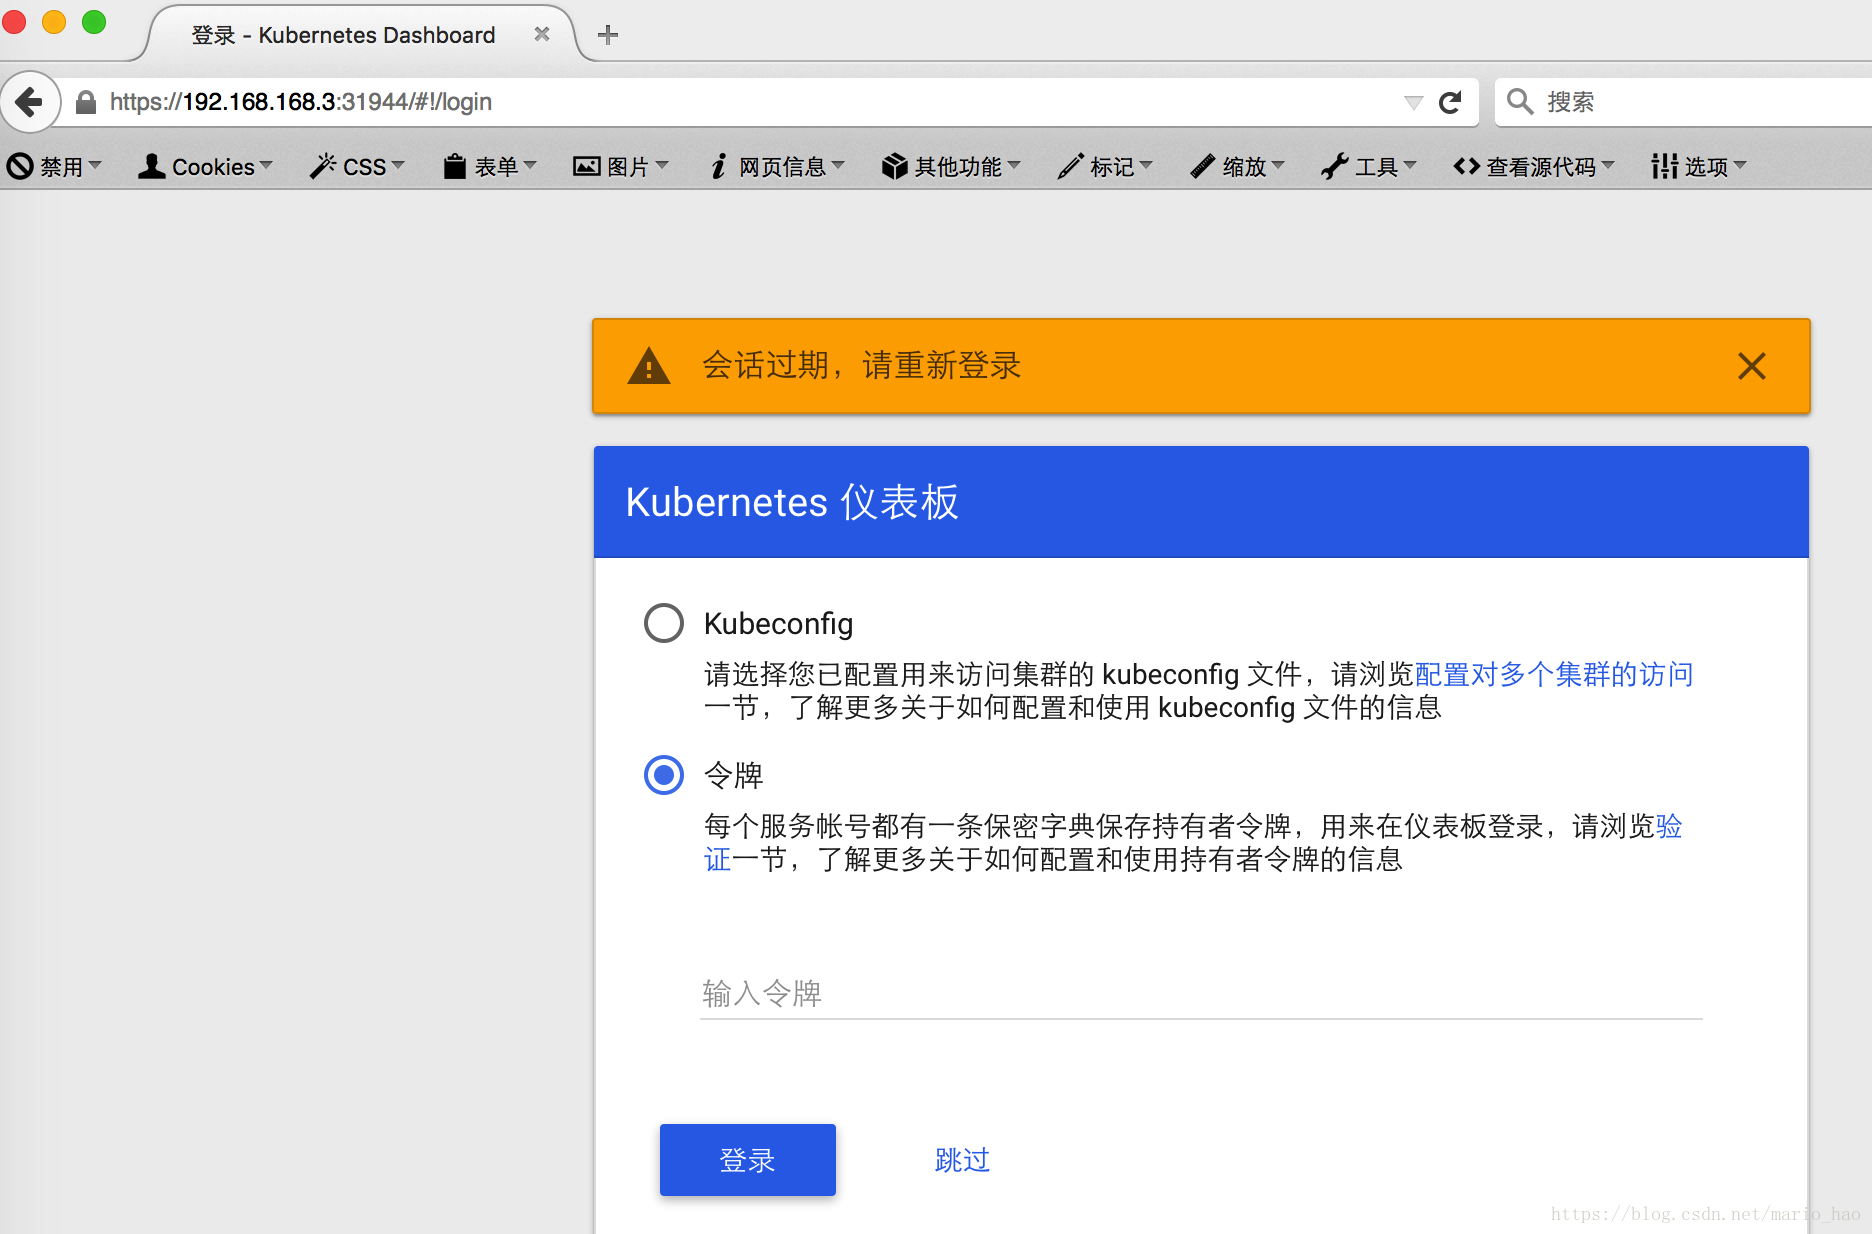Click the 网页信息 info icon
The height and width of the screenshot is (1234, 1872).
[718, 166]
